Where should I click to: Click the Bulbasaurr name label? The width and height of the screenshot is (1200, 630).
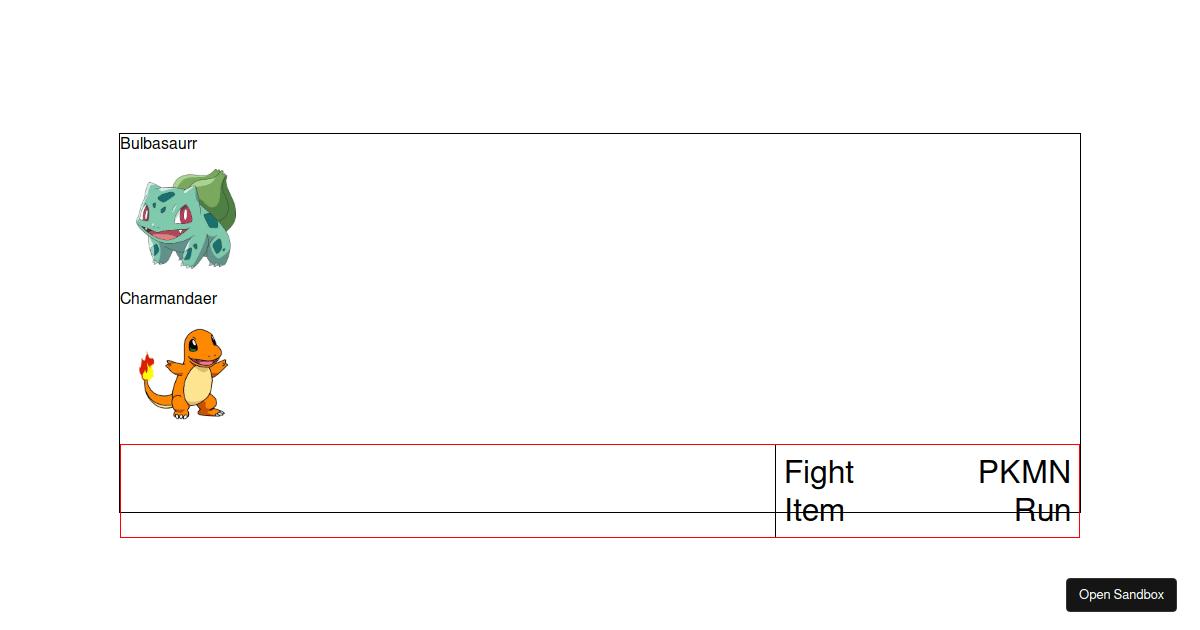[159, 143]
